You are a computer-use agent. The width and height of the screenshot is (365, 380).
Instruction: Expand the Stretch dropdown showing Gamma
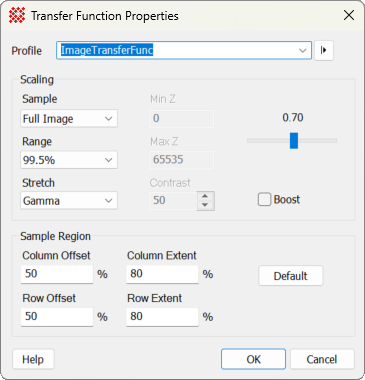pos(69,201)
